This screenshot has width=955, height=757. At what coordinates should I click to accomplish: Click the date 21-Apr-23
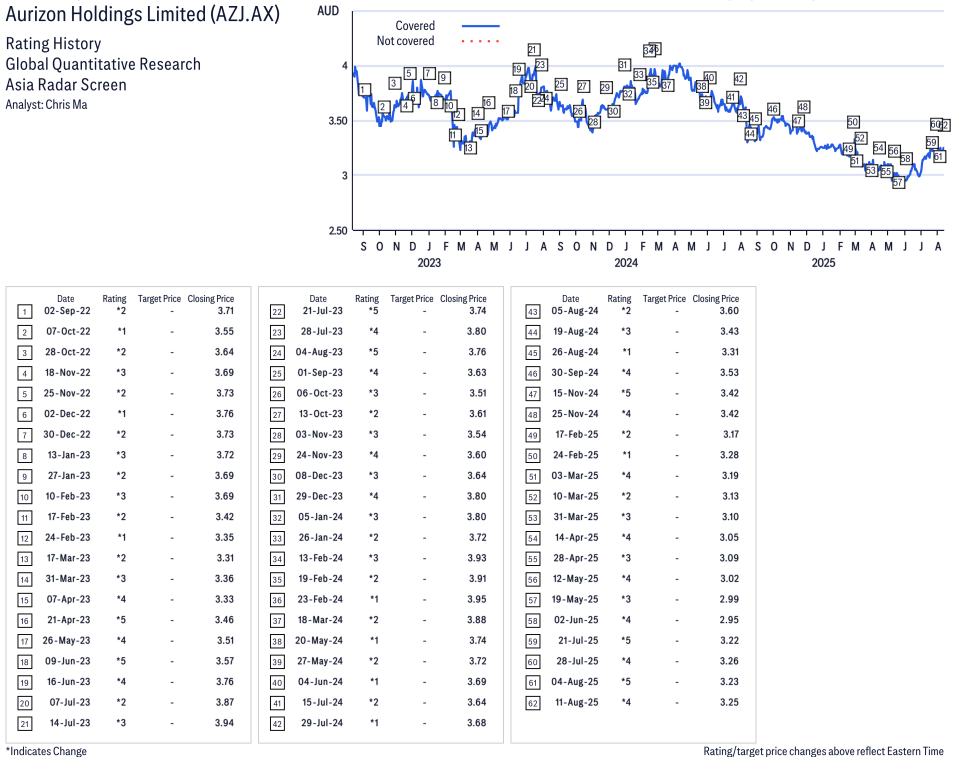(69, 619)
